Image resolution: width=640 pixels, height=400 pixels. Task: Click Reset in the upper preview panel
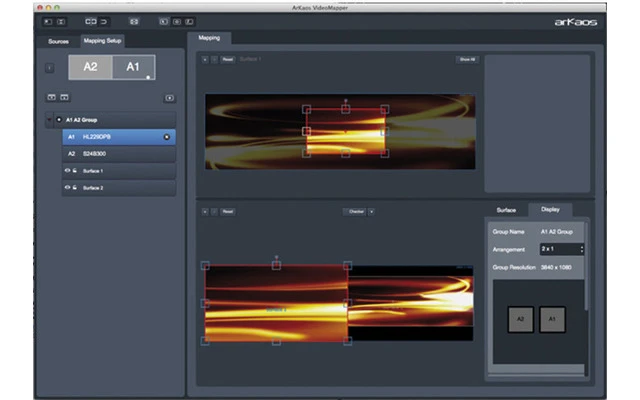coord(228,60)
